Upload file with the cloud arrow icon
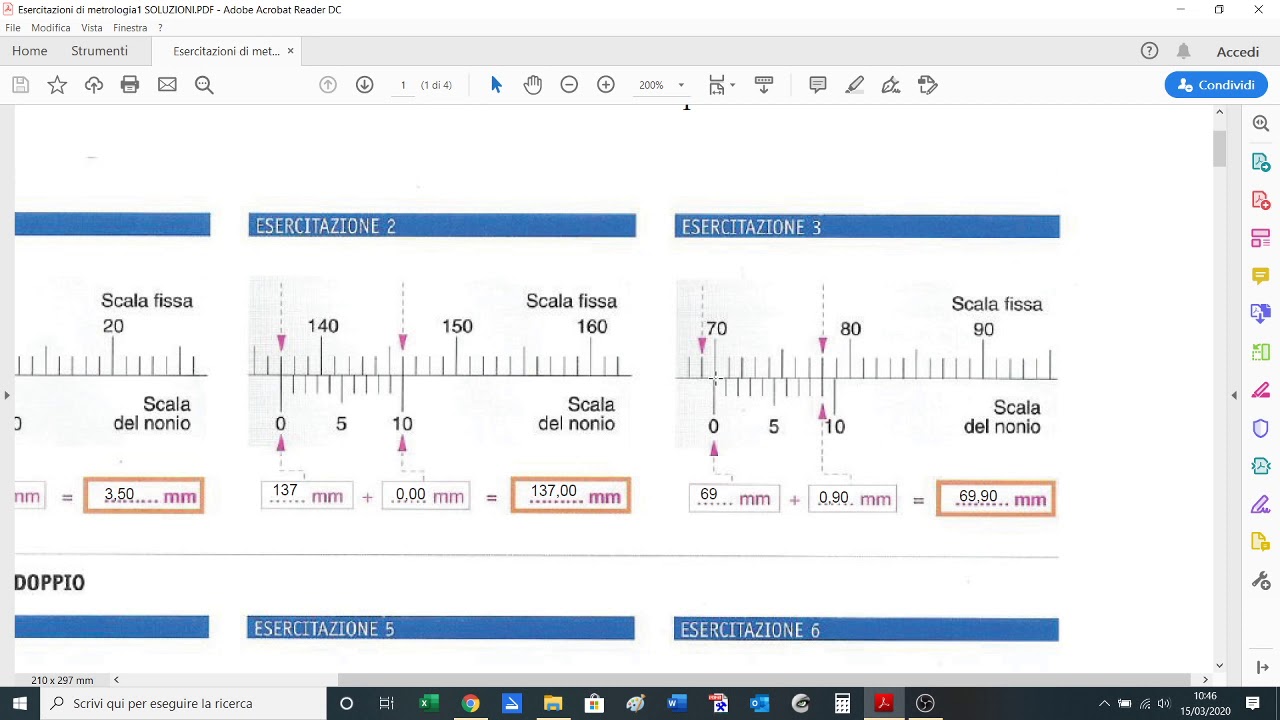Screen dimensions: 1280x720 pos(94,85)
